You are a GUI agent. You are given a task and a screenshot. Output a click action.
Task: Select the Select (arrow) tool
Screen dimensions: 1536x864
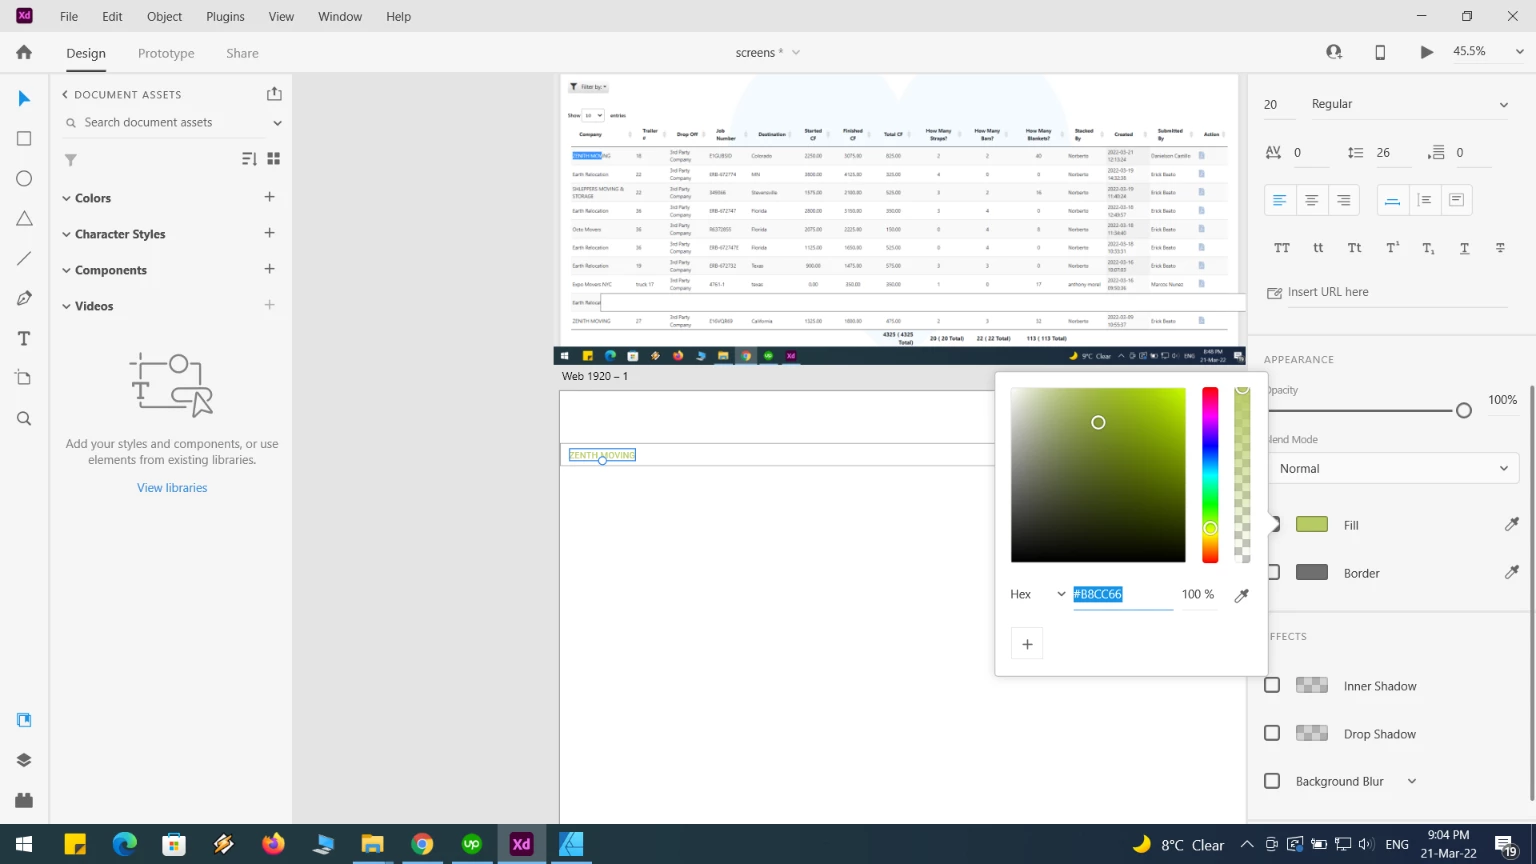[x=24, y=98]
